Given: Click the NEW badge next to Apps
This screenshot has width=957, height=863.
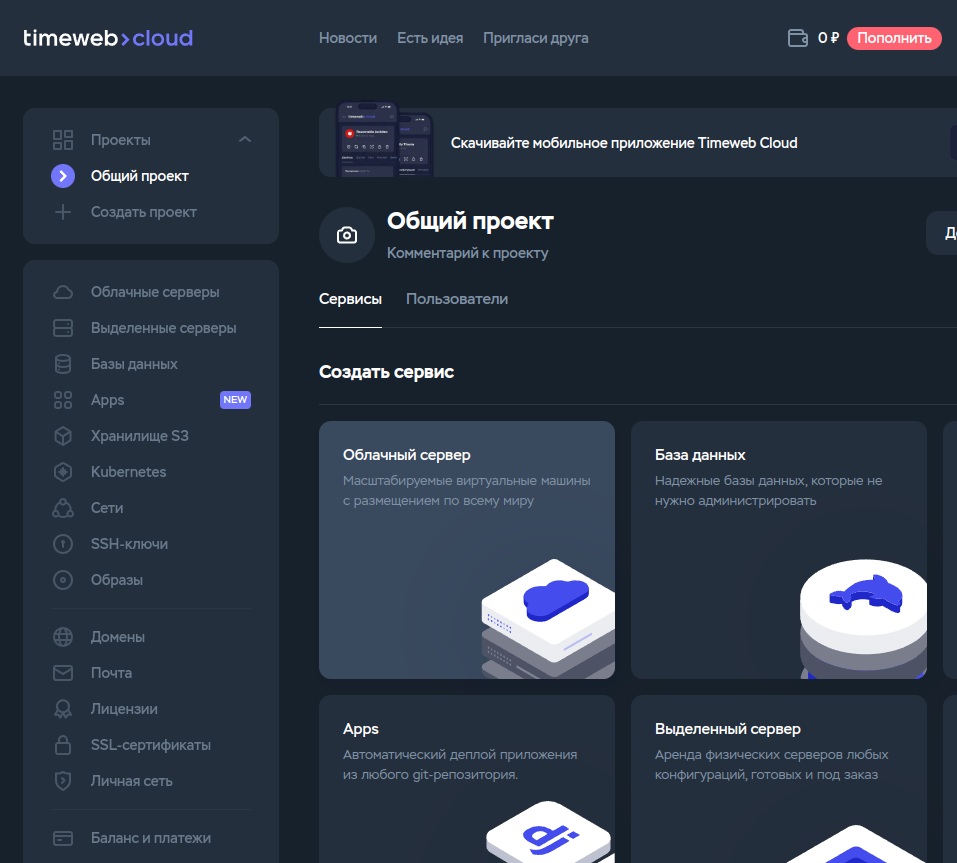Looking at the screenshot, I should tap(235, 400).
